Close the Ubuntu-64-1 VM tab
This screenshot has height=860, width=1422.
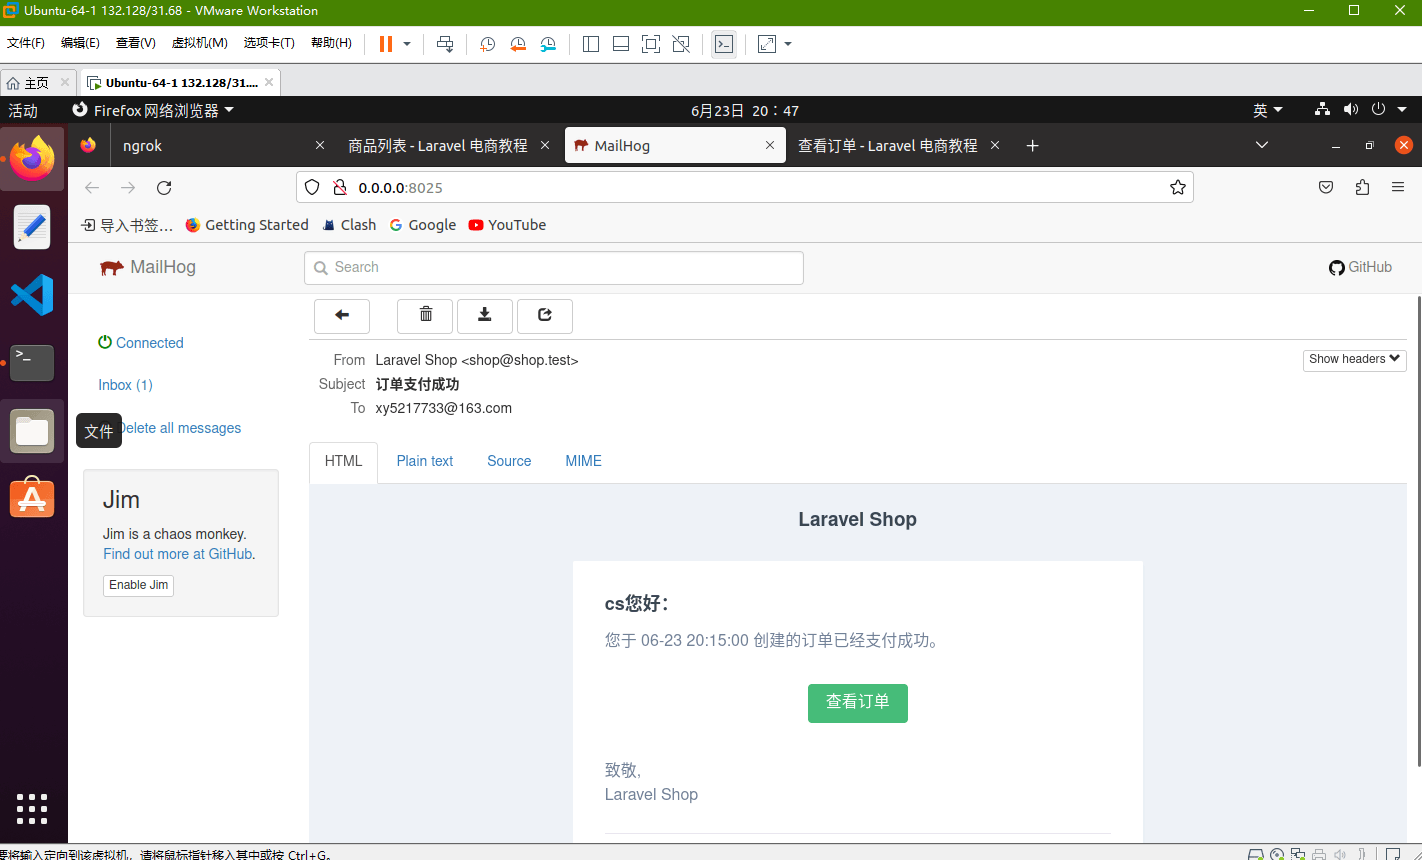[x=270, y=82]
